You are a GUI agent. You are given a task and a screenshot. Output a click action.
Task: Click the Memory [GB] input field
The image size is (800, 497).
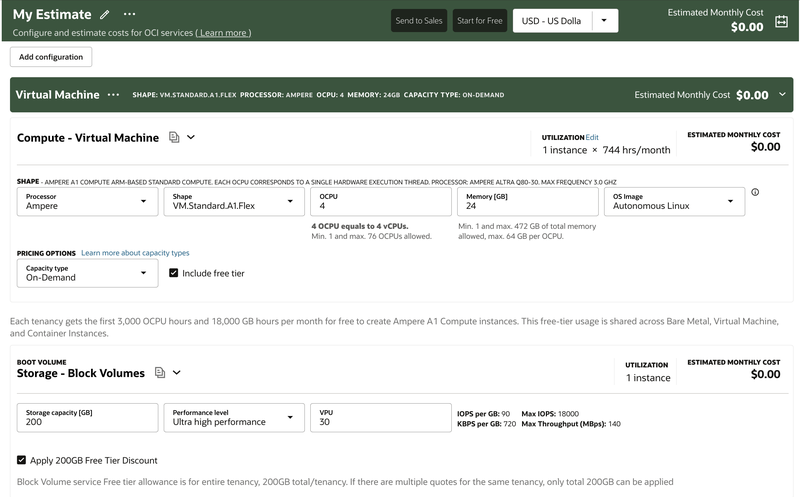(x=528, y=202)
